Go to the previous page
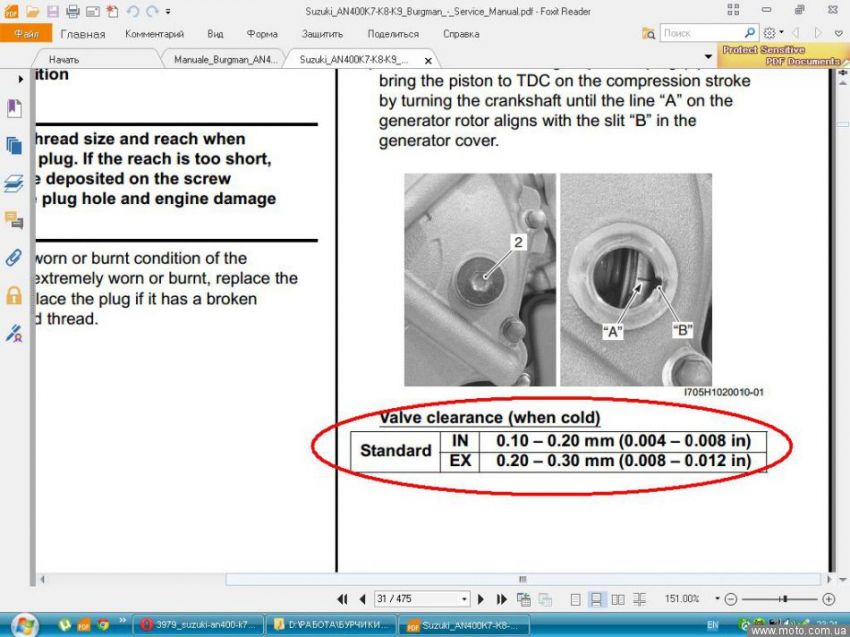This screenshot has width=850, height=637. 363,599
